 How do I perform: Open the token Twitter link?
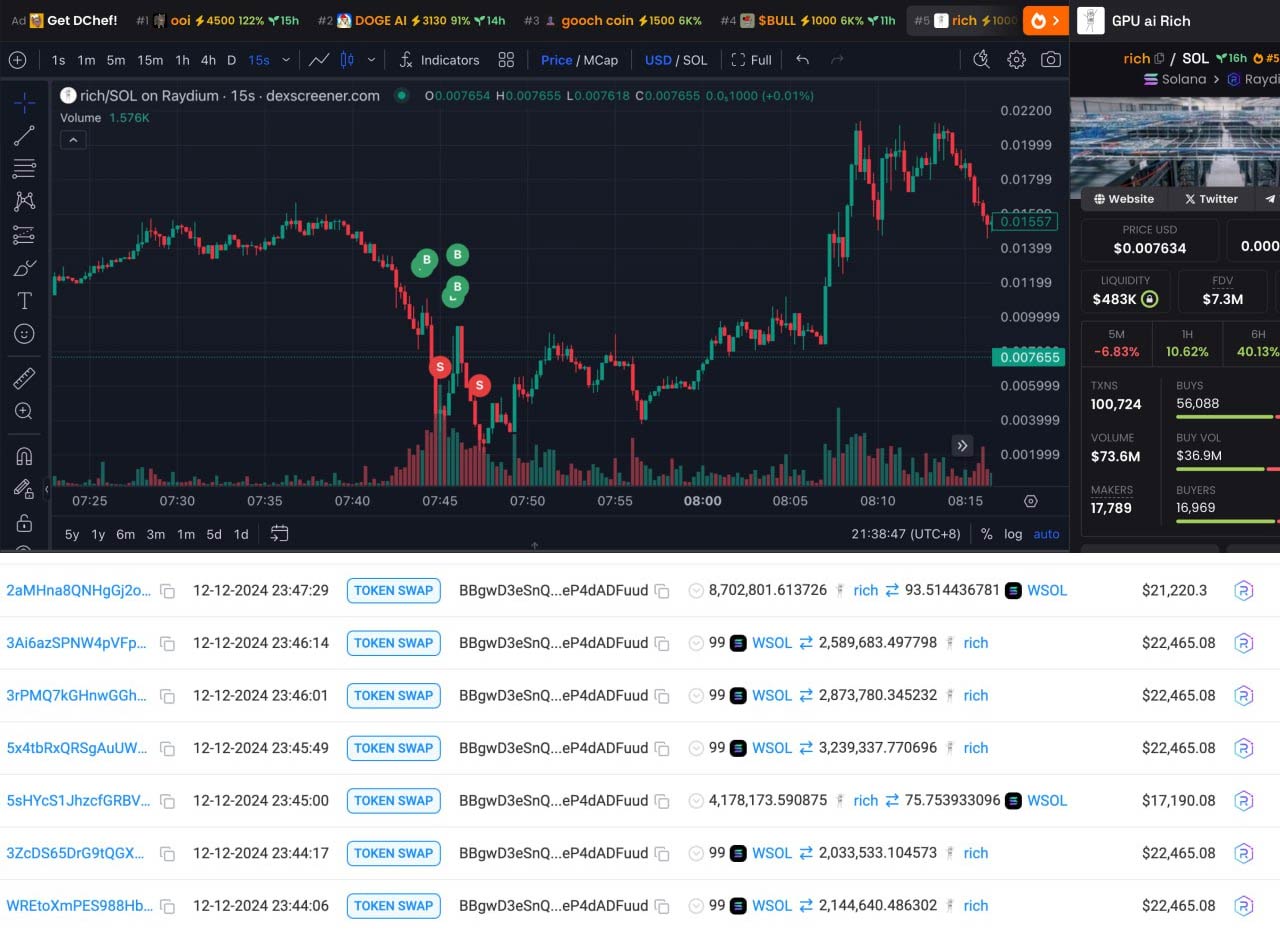pos(1210,199)
